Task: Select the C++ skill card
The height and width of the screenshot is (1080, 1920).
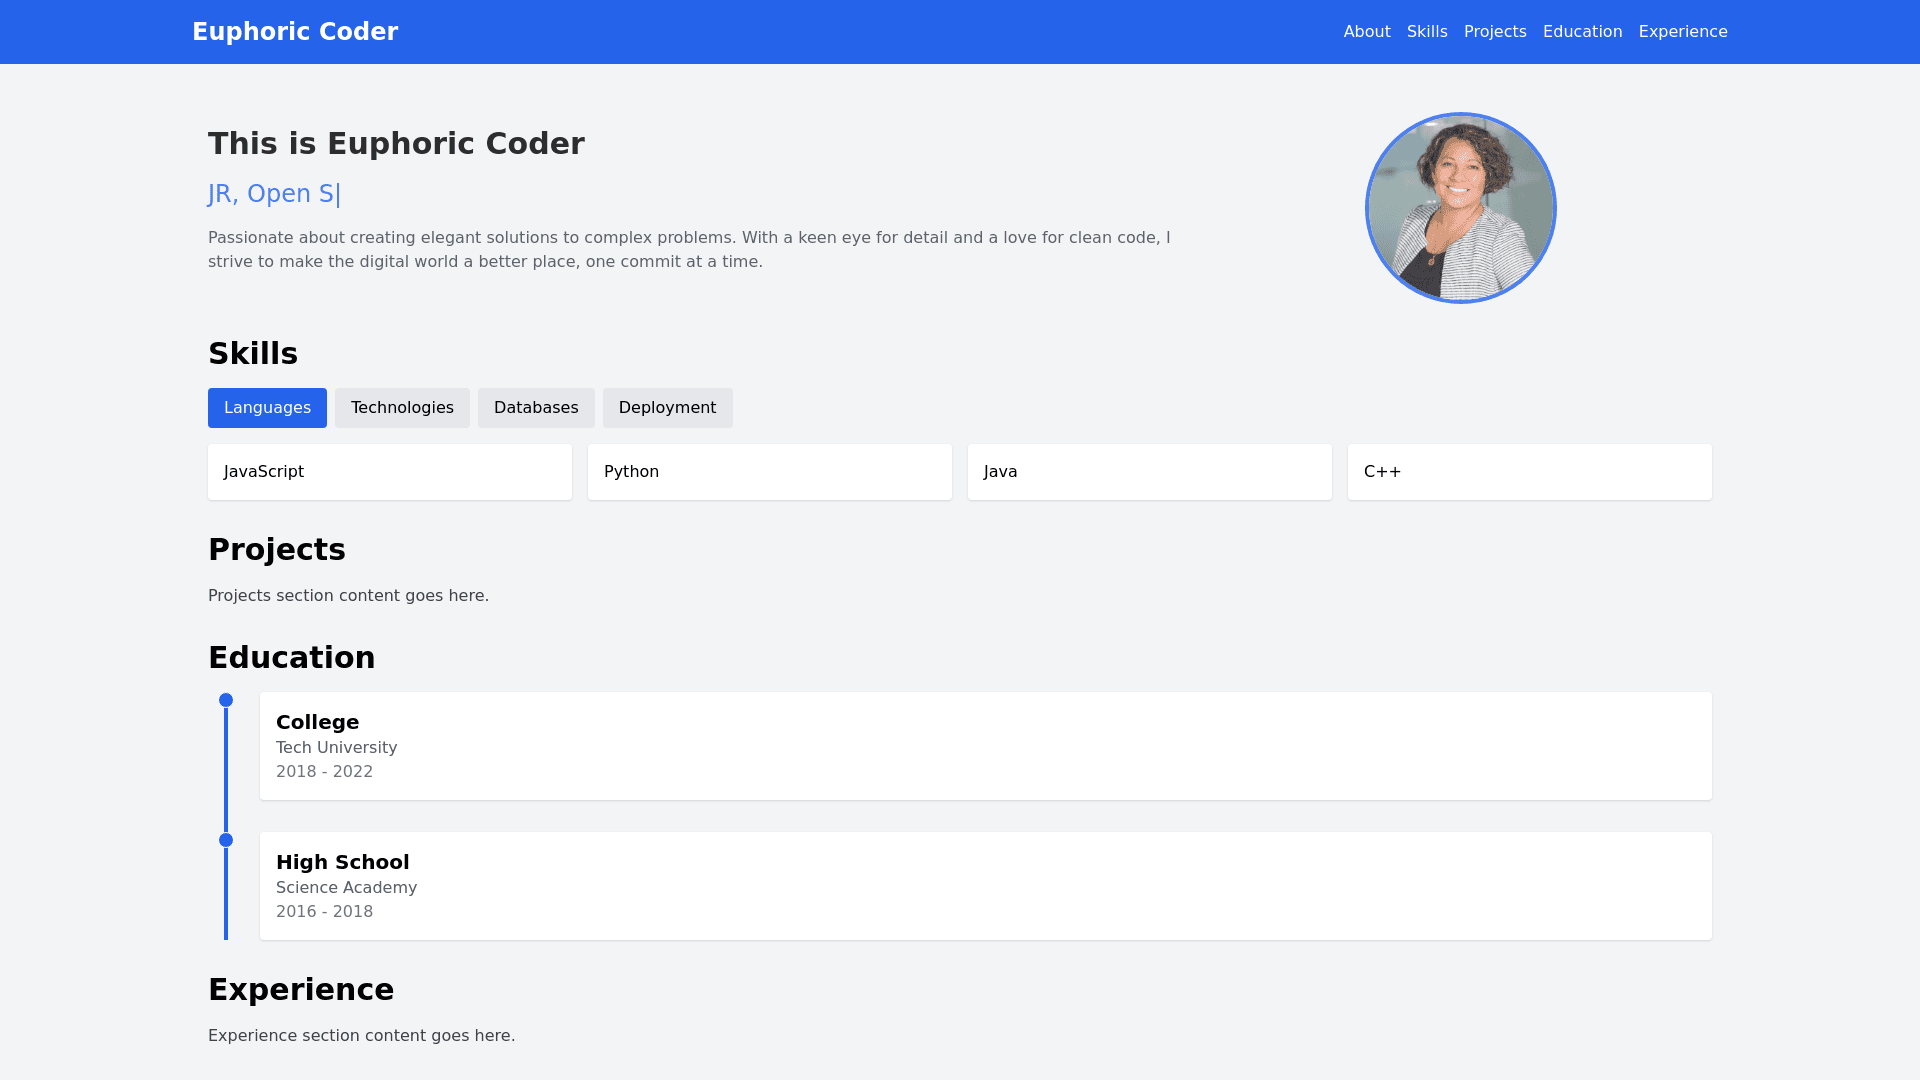Action: (1530, 472)
